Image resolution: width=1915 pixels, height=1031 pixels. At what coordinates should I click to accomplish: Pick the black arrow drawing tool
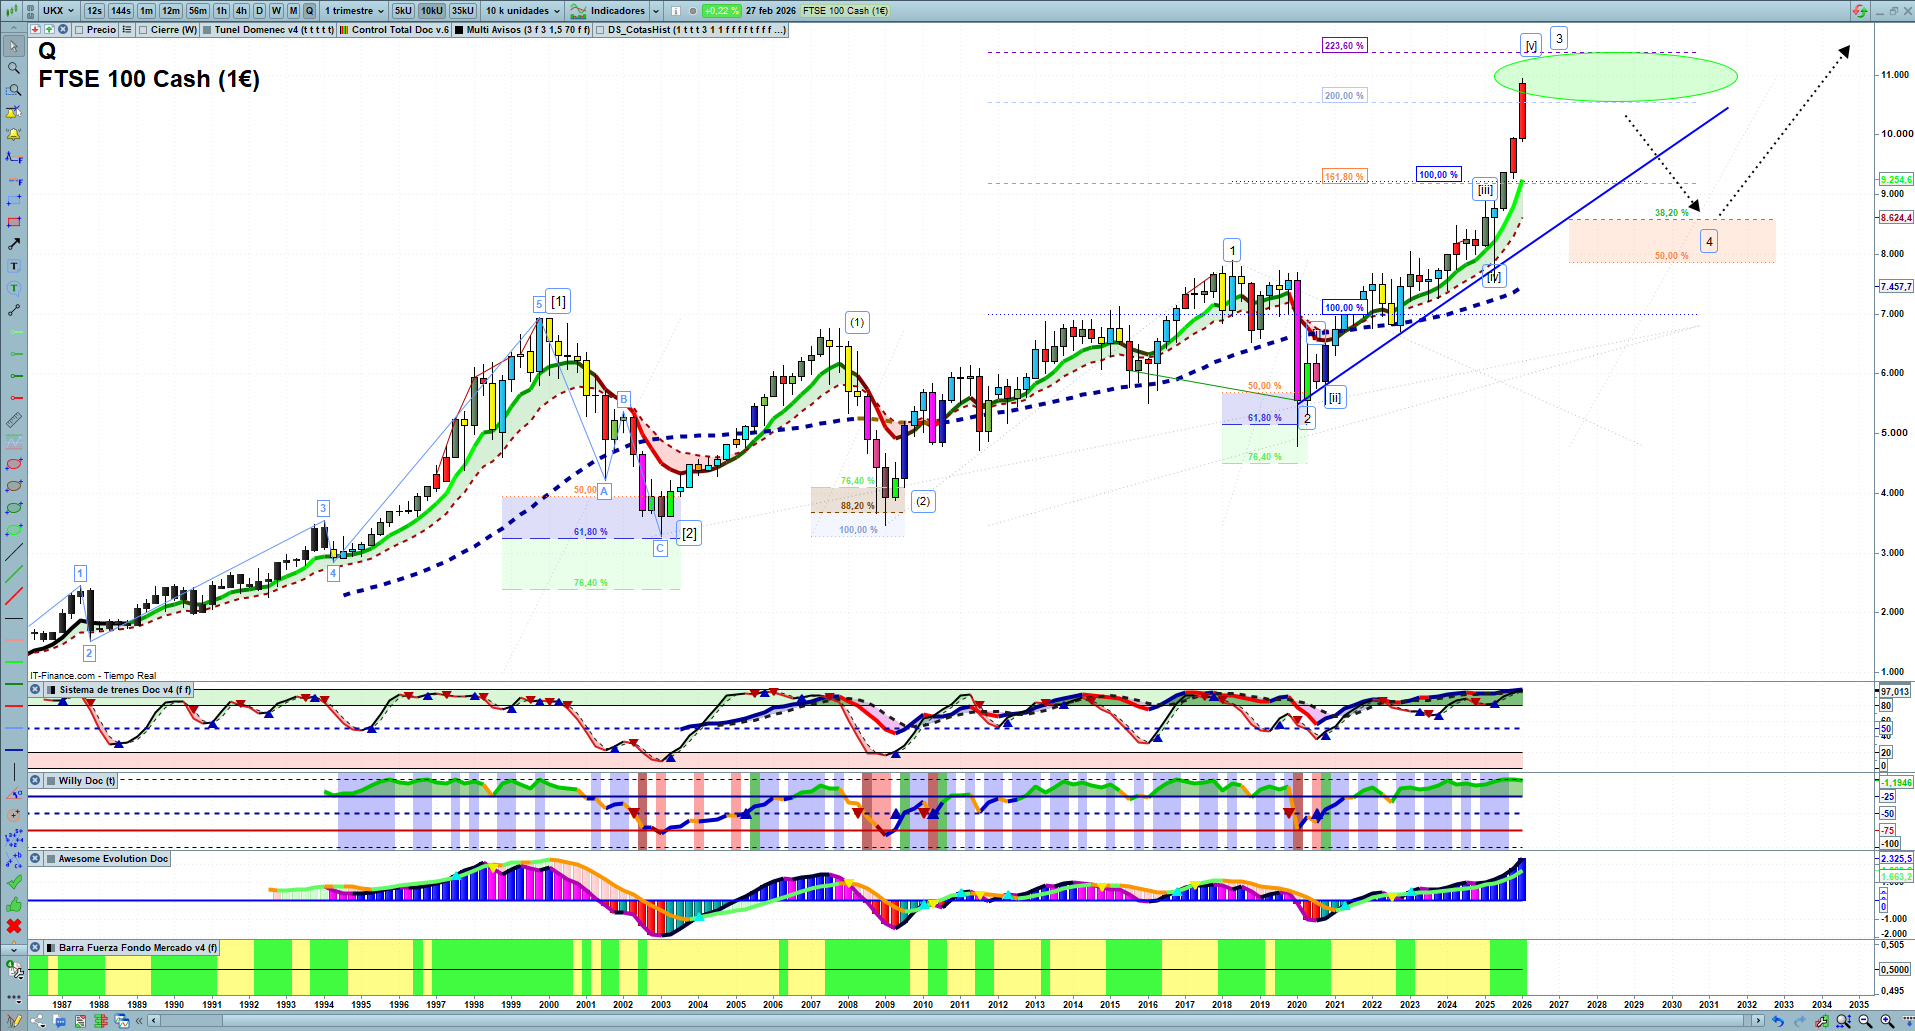click(x=14, y=244)
